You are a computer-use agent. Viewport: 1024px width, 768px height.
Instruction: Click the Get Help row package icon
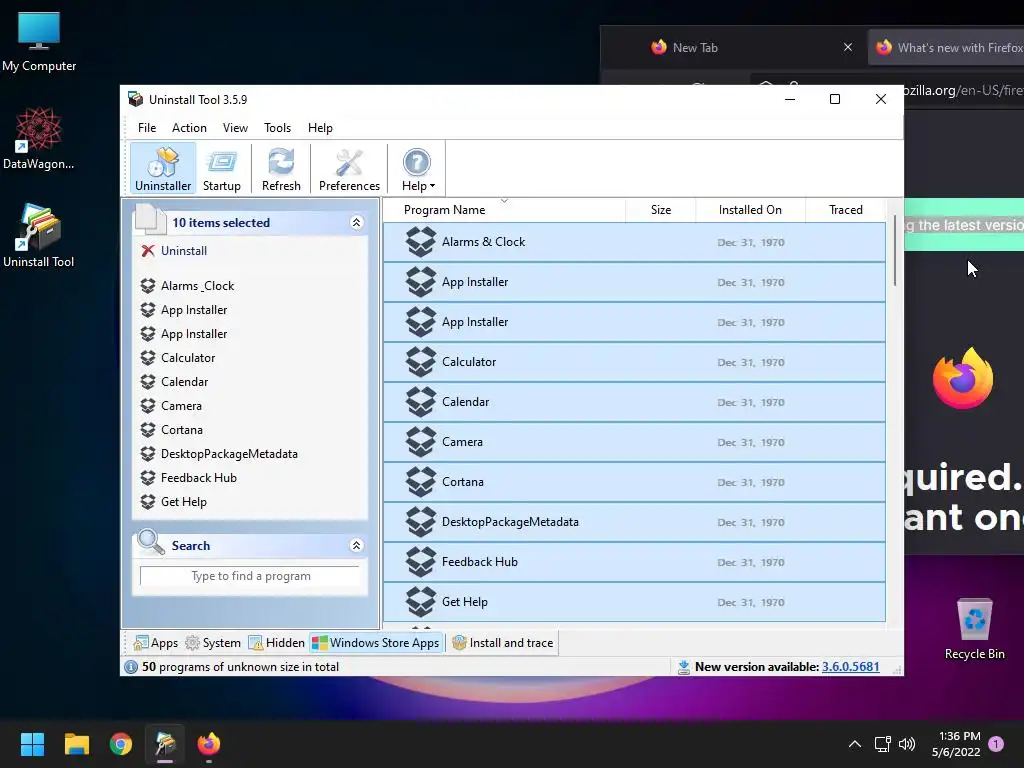tap(421, 601)
